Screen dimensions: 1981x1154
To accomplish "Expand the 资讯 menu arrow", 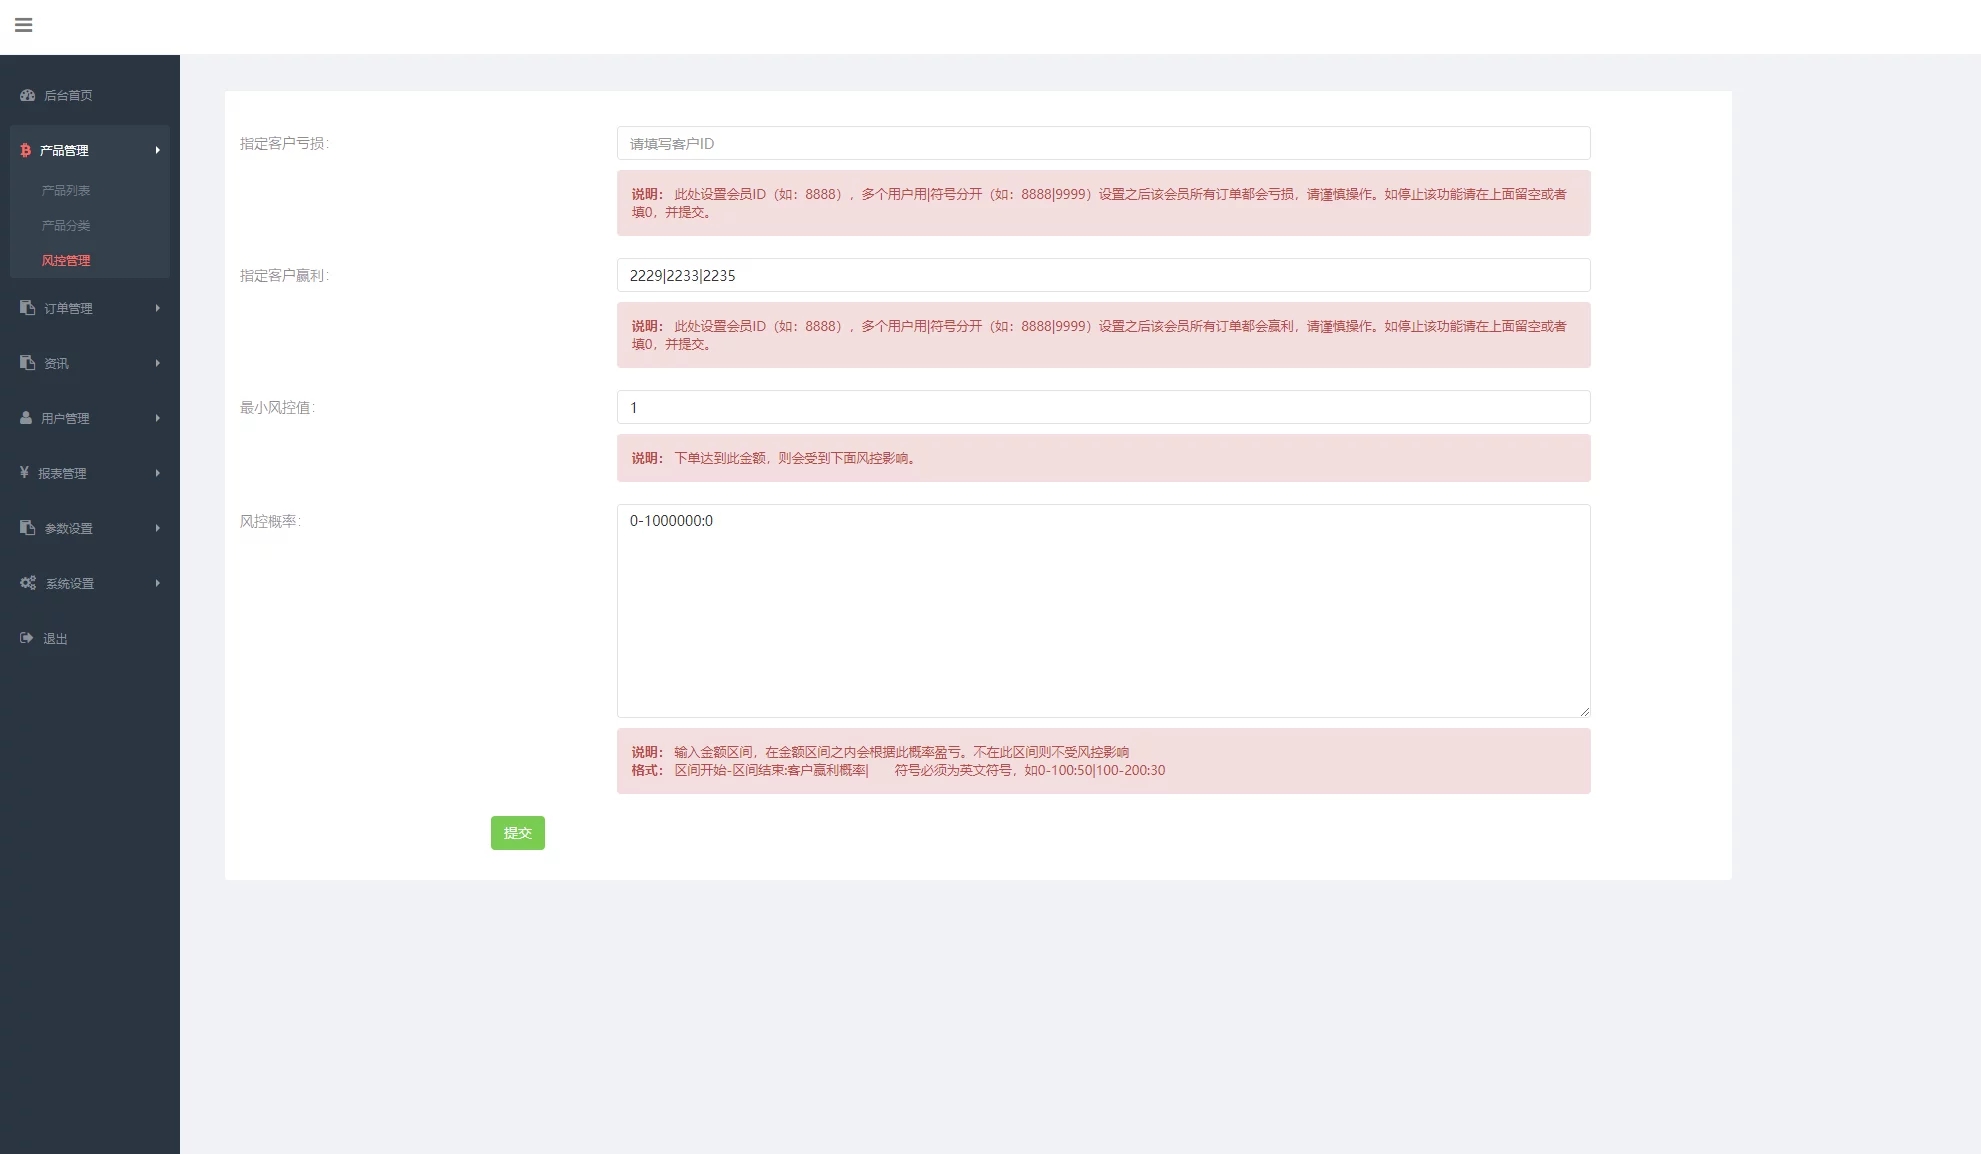I will (157, 363).
